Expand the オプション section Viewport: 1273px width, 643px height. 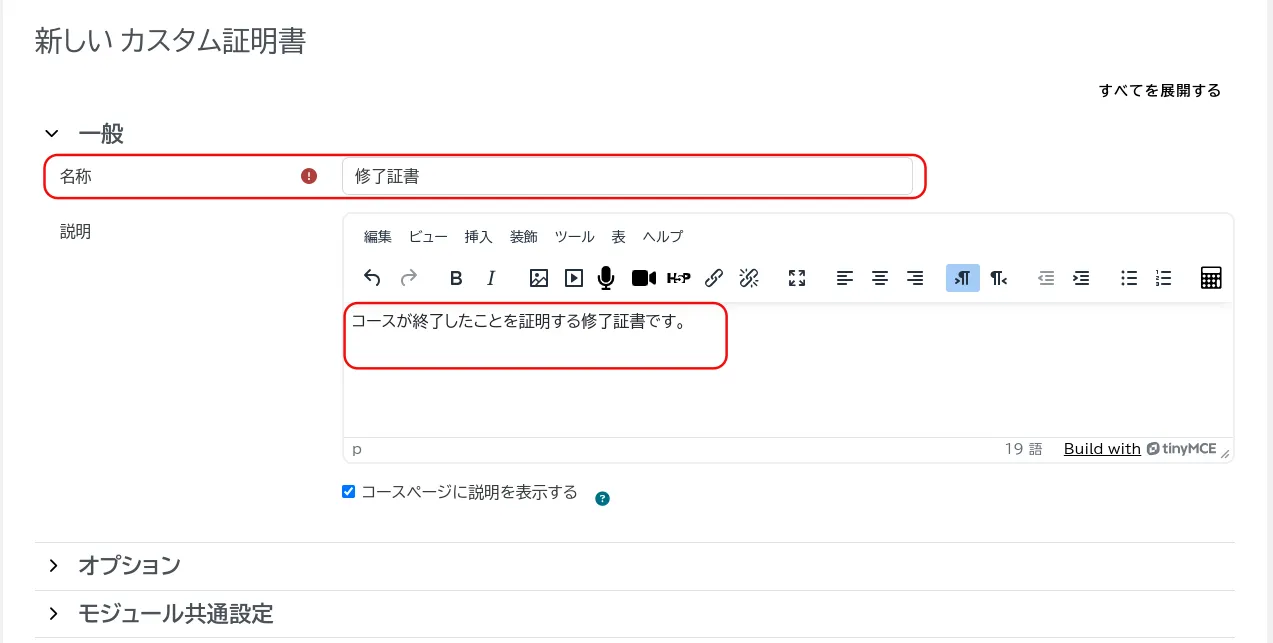54,566
